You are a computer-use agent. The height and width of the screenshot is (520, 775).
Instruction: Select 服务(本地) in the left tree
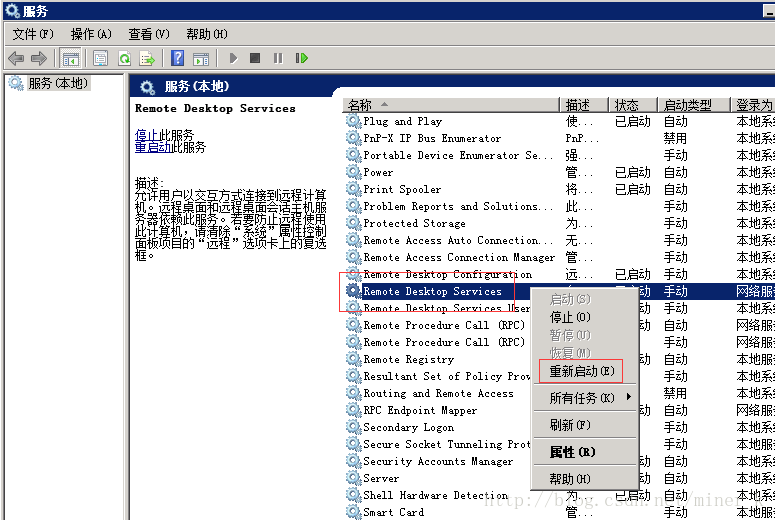tap(57, 84)
